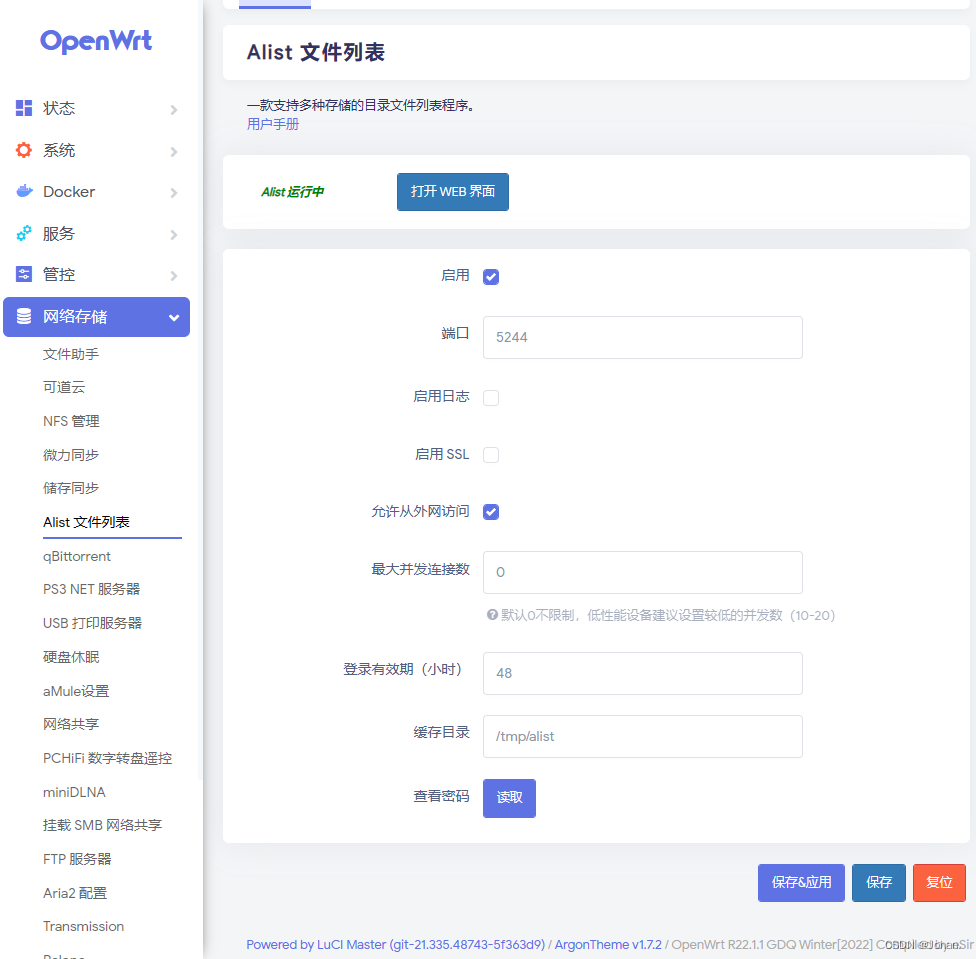Open PCHiFi 数字转盘遥控 submenu item

[107, 758]
